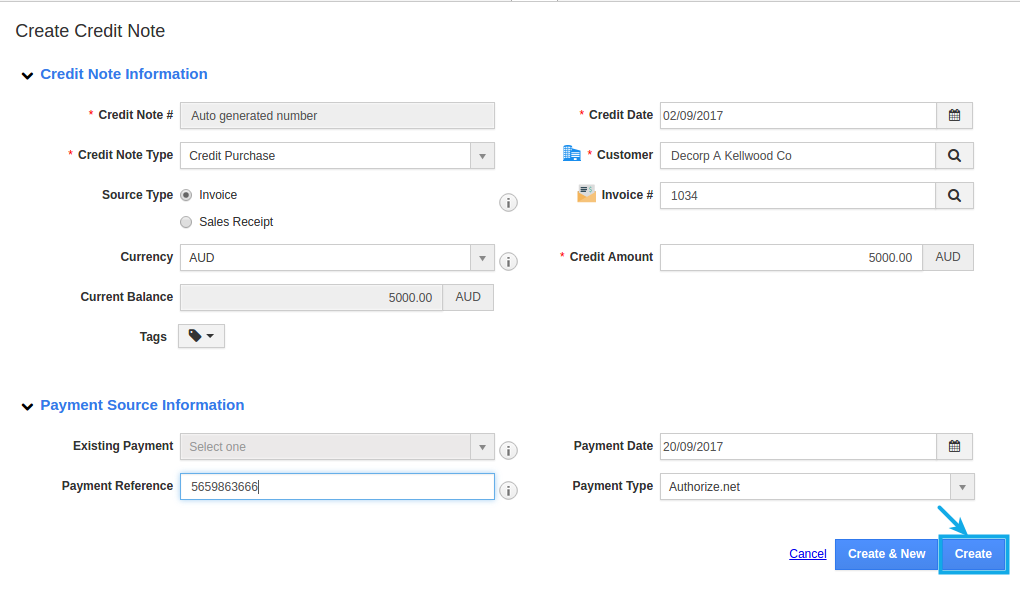Image resolution: width=1020 pixels, height=598 pixels.
Task: Click the customer building icon
Action: pos(571,154)
